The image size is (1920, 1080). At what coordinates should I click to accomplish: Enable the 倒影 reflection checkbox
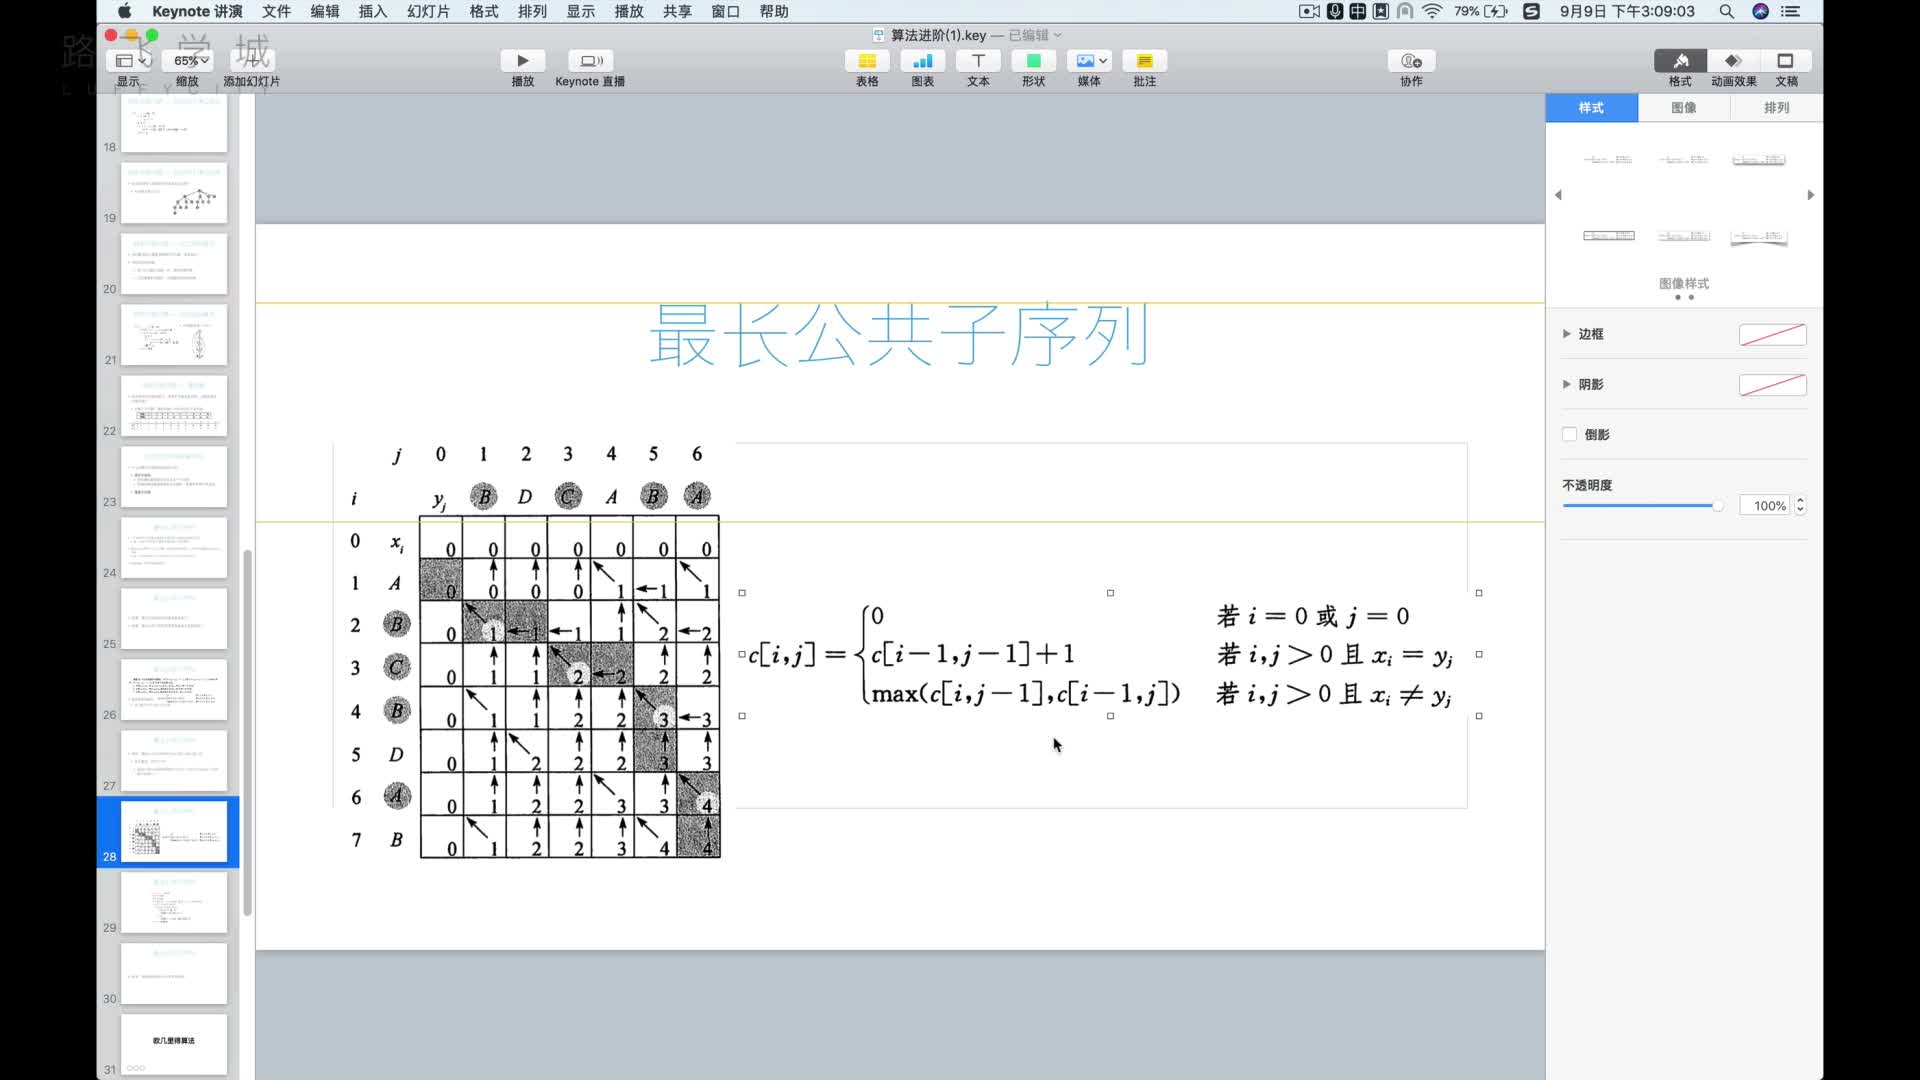click(1569, 434)
